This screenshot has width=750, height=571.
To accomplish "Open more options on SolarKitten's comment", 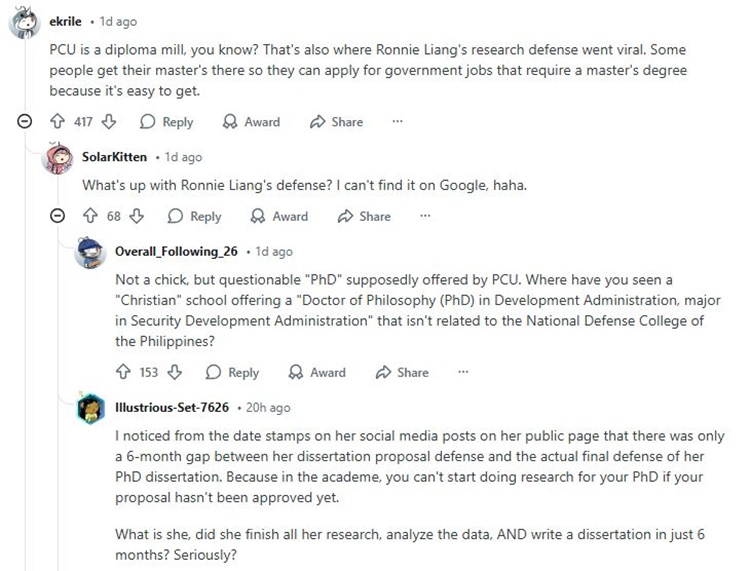I will (x=425, y=216).
